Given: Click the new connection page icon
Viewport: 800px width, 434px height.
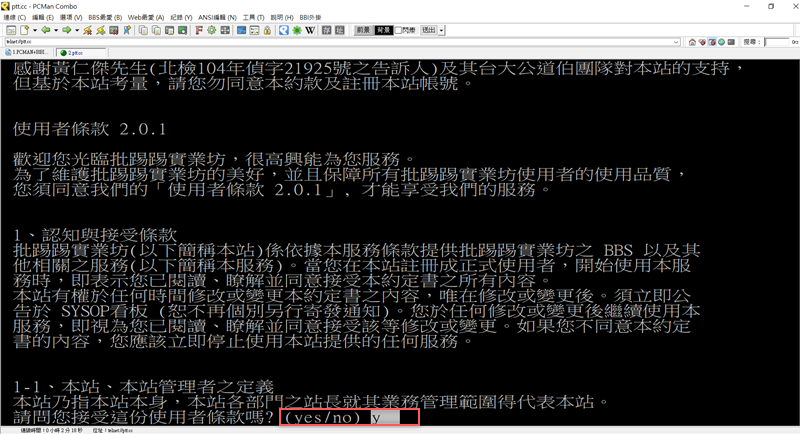Looking at the screenshot, I should point(24,30).
